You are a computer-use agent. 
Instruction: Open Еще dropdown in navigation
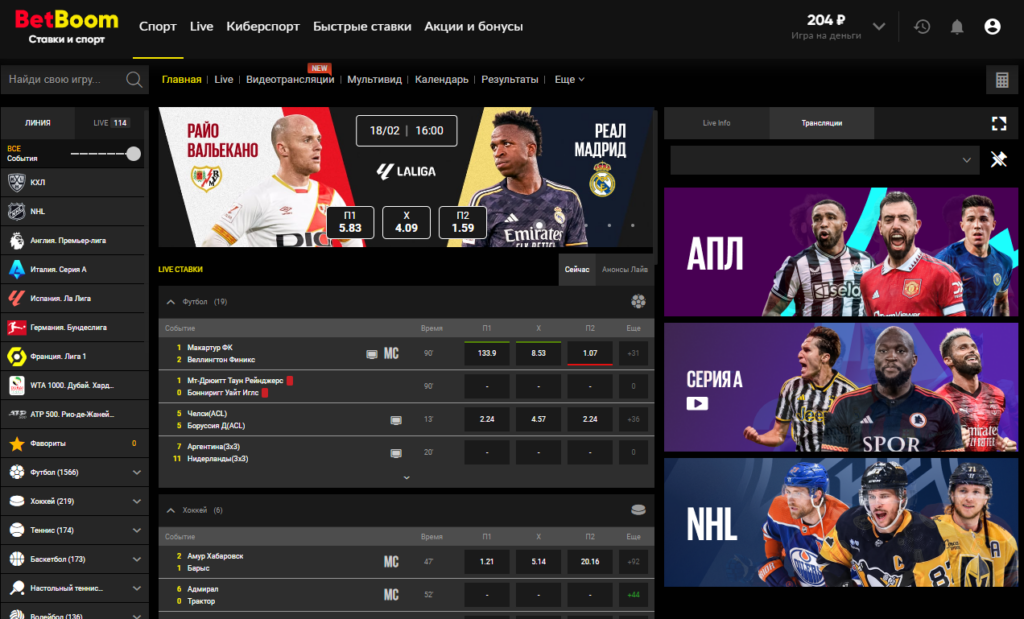pyautogui.click(x=569, y=80)
